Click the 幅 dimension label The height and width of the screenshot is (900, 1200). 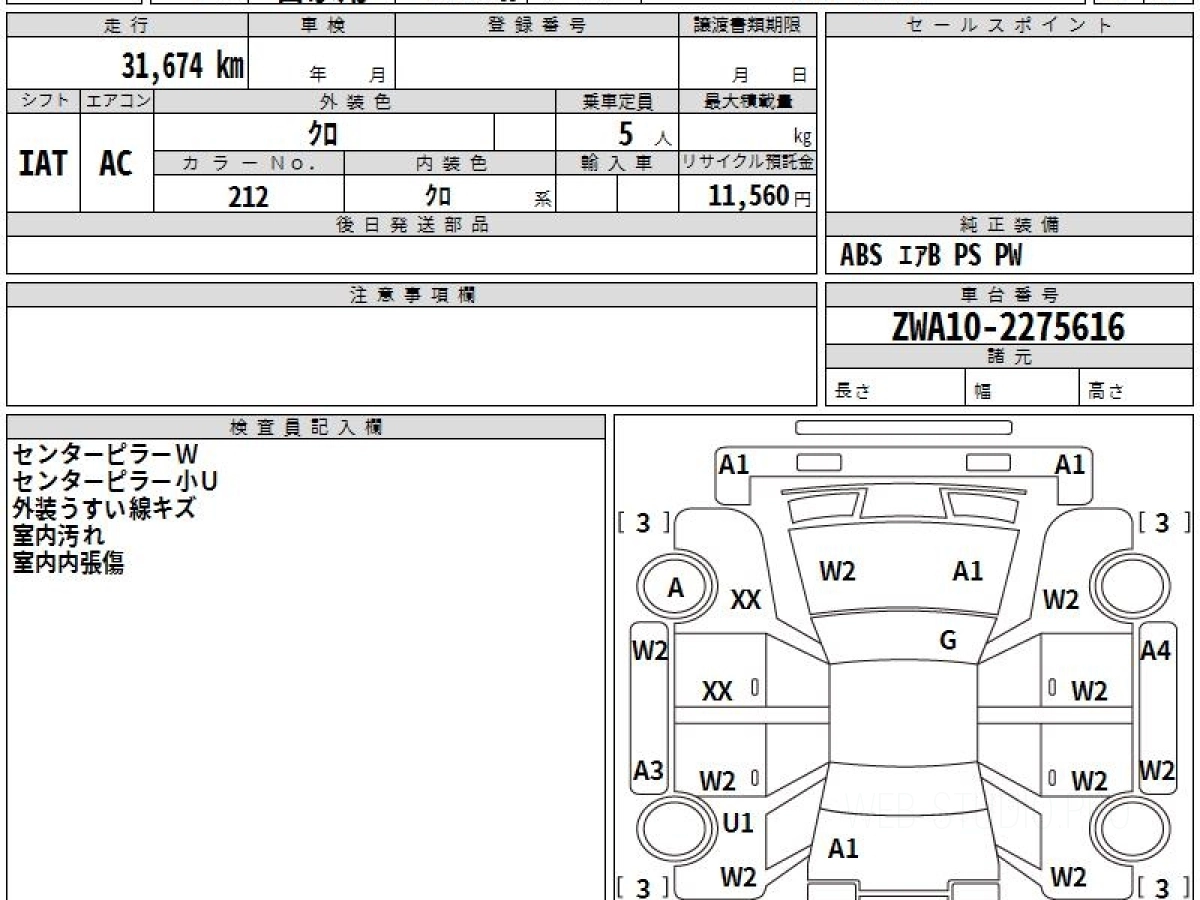pyautogui.click(x=983, y=392)
